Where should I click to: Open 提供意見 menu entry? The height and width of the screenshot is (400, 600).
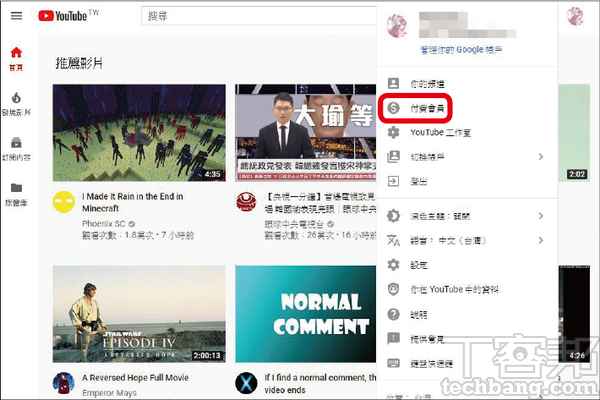click(467, 338)
